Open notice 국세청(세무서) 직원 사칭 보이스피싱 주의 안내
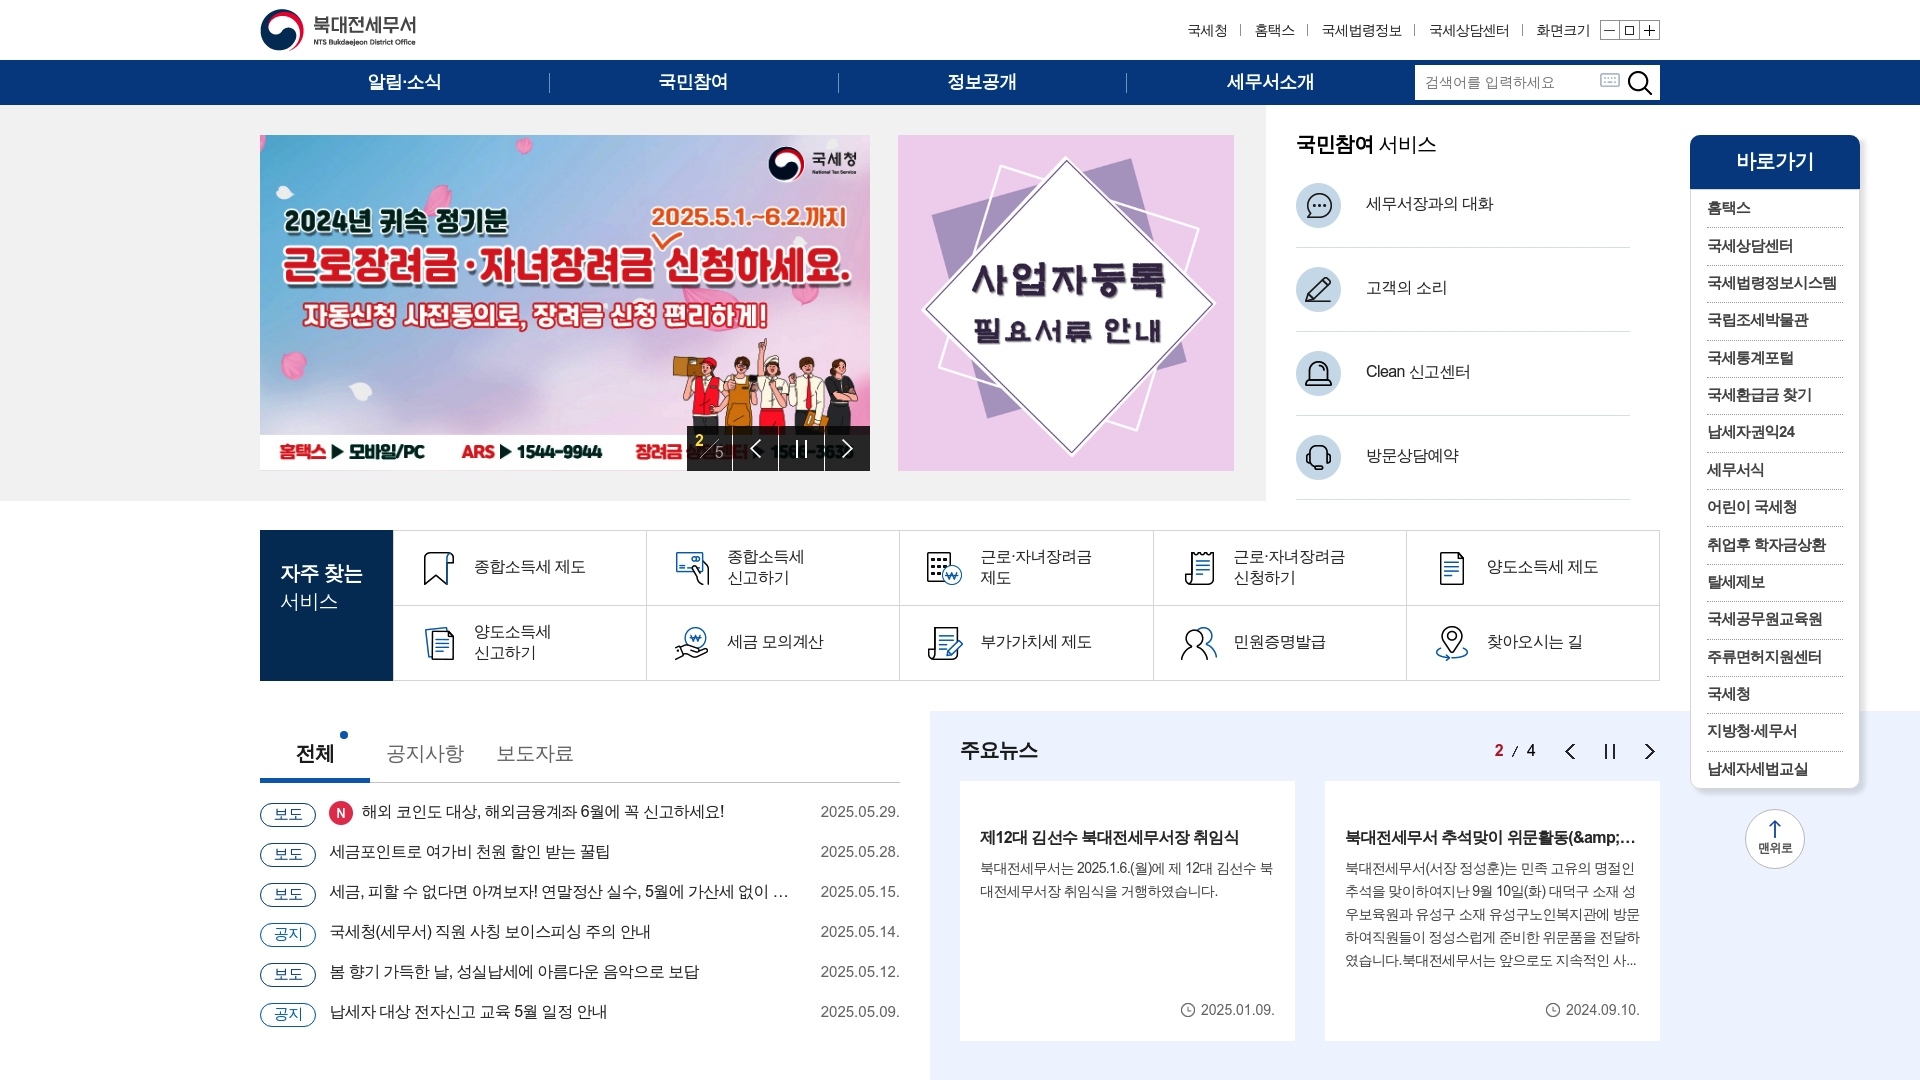 [x=490, y=932]
